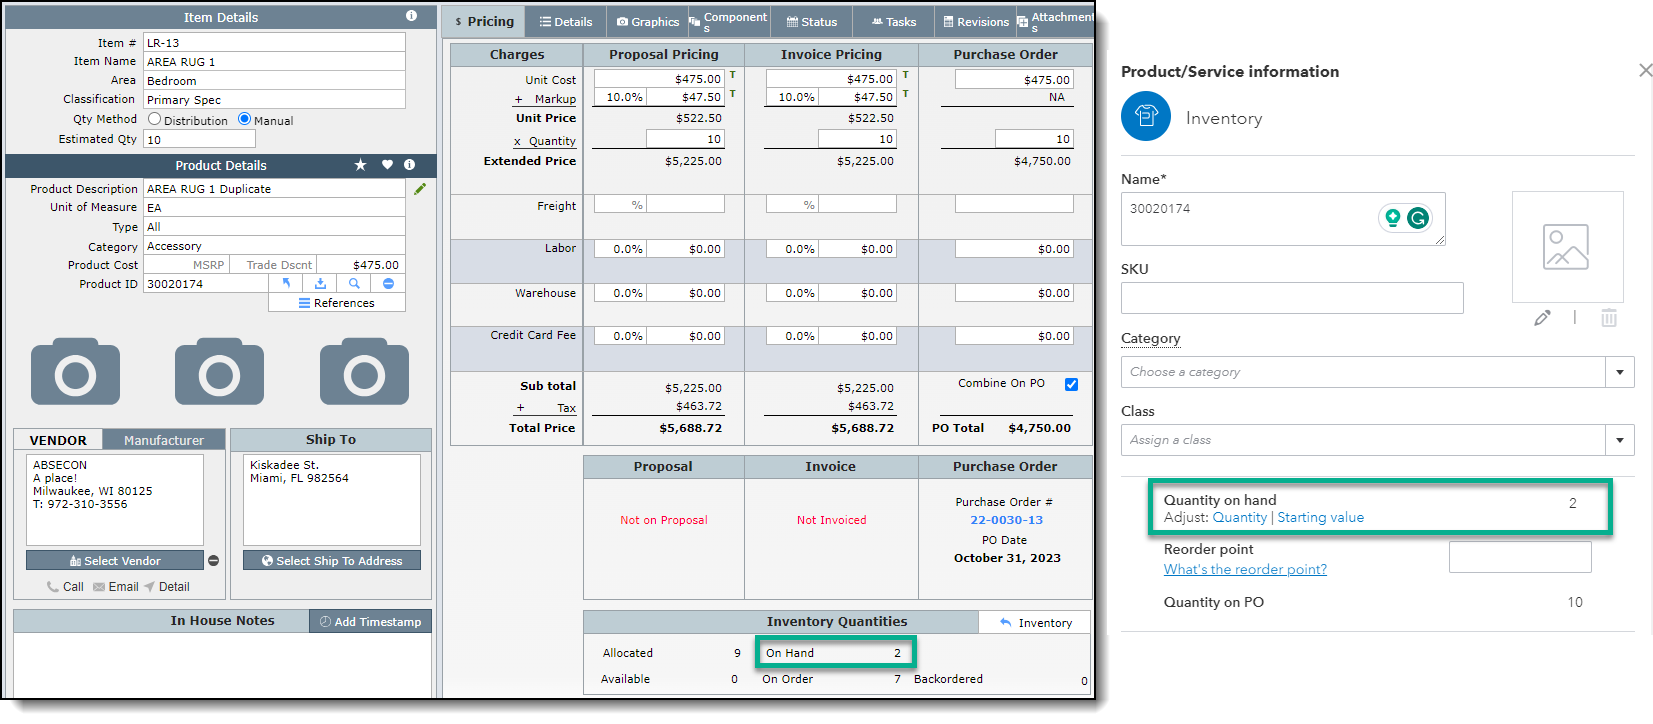The width and height of the screenshot is (1653, 724).
Task: Open the Status tab
Action: tap(812, 21)
